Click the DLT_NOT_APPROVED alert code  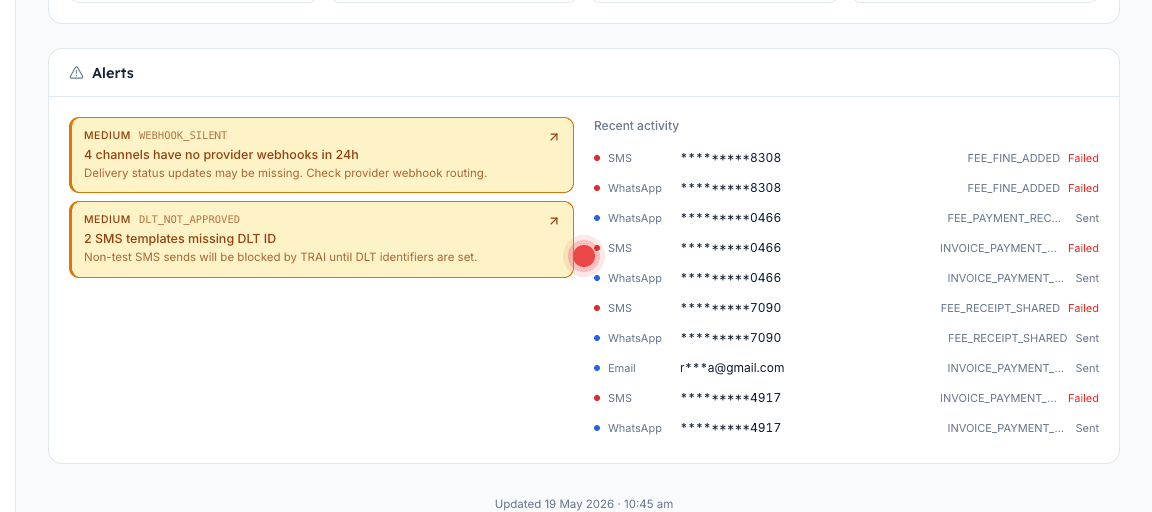point(189,220)
